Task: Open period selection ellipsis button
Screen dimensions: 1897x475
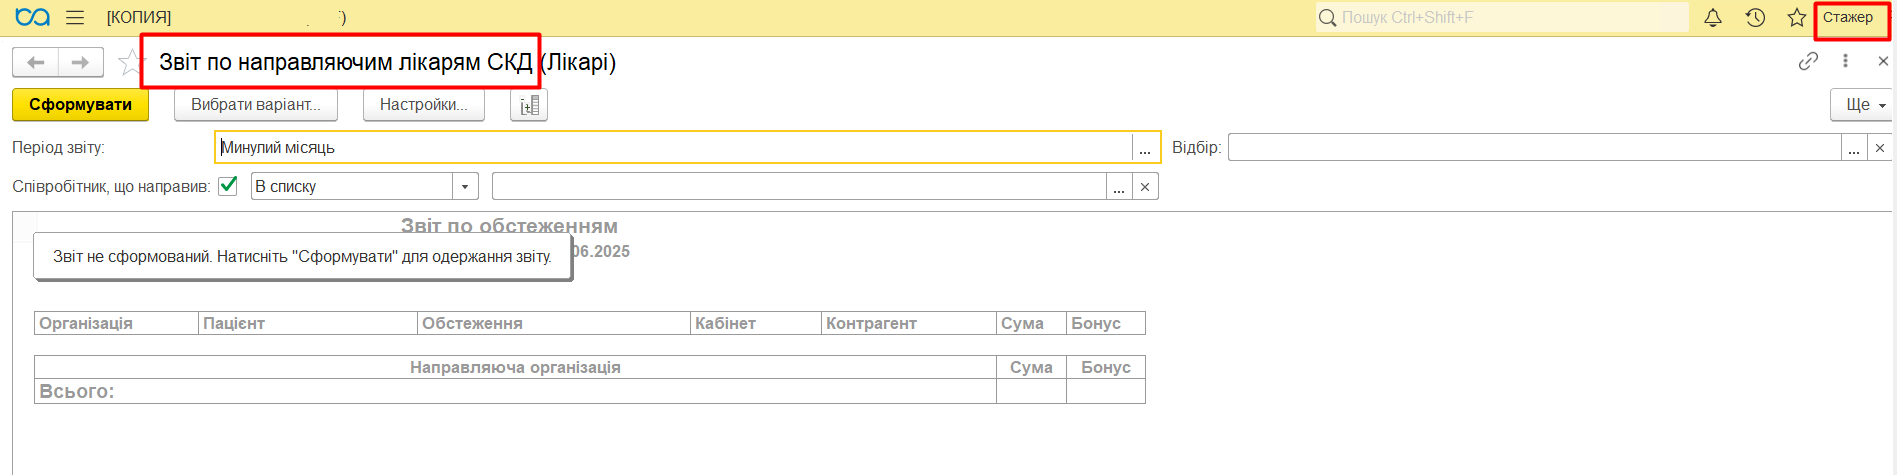Action: point(1145,148)
